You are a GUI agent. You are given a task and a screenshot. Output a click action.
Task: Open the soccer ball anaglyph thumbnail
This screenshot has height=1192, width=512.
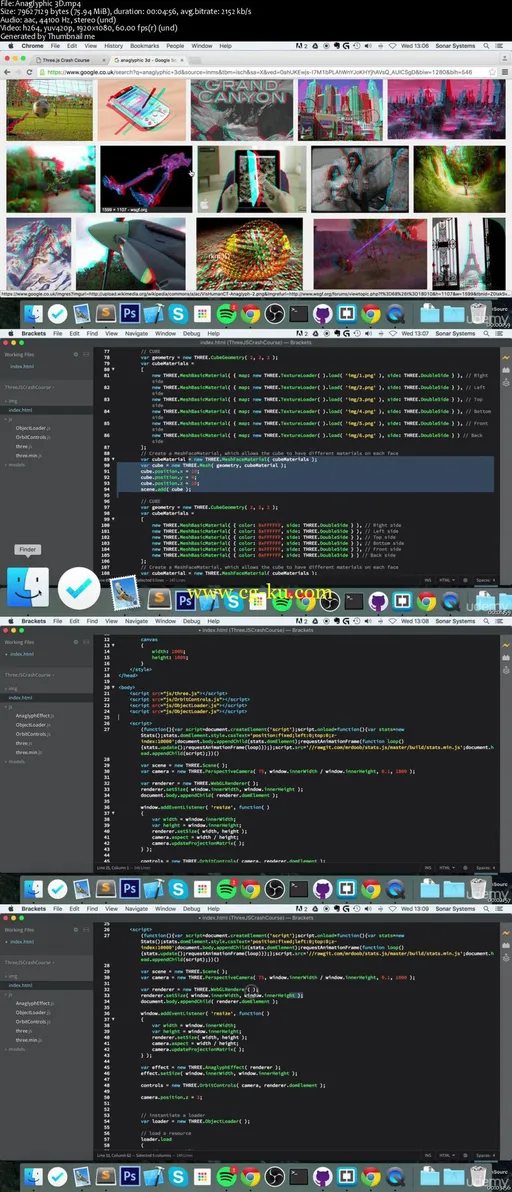tap(49, 109)
